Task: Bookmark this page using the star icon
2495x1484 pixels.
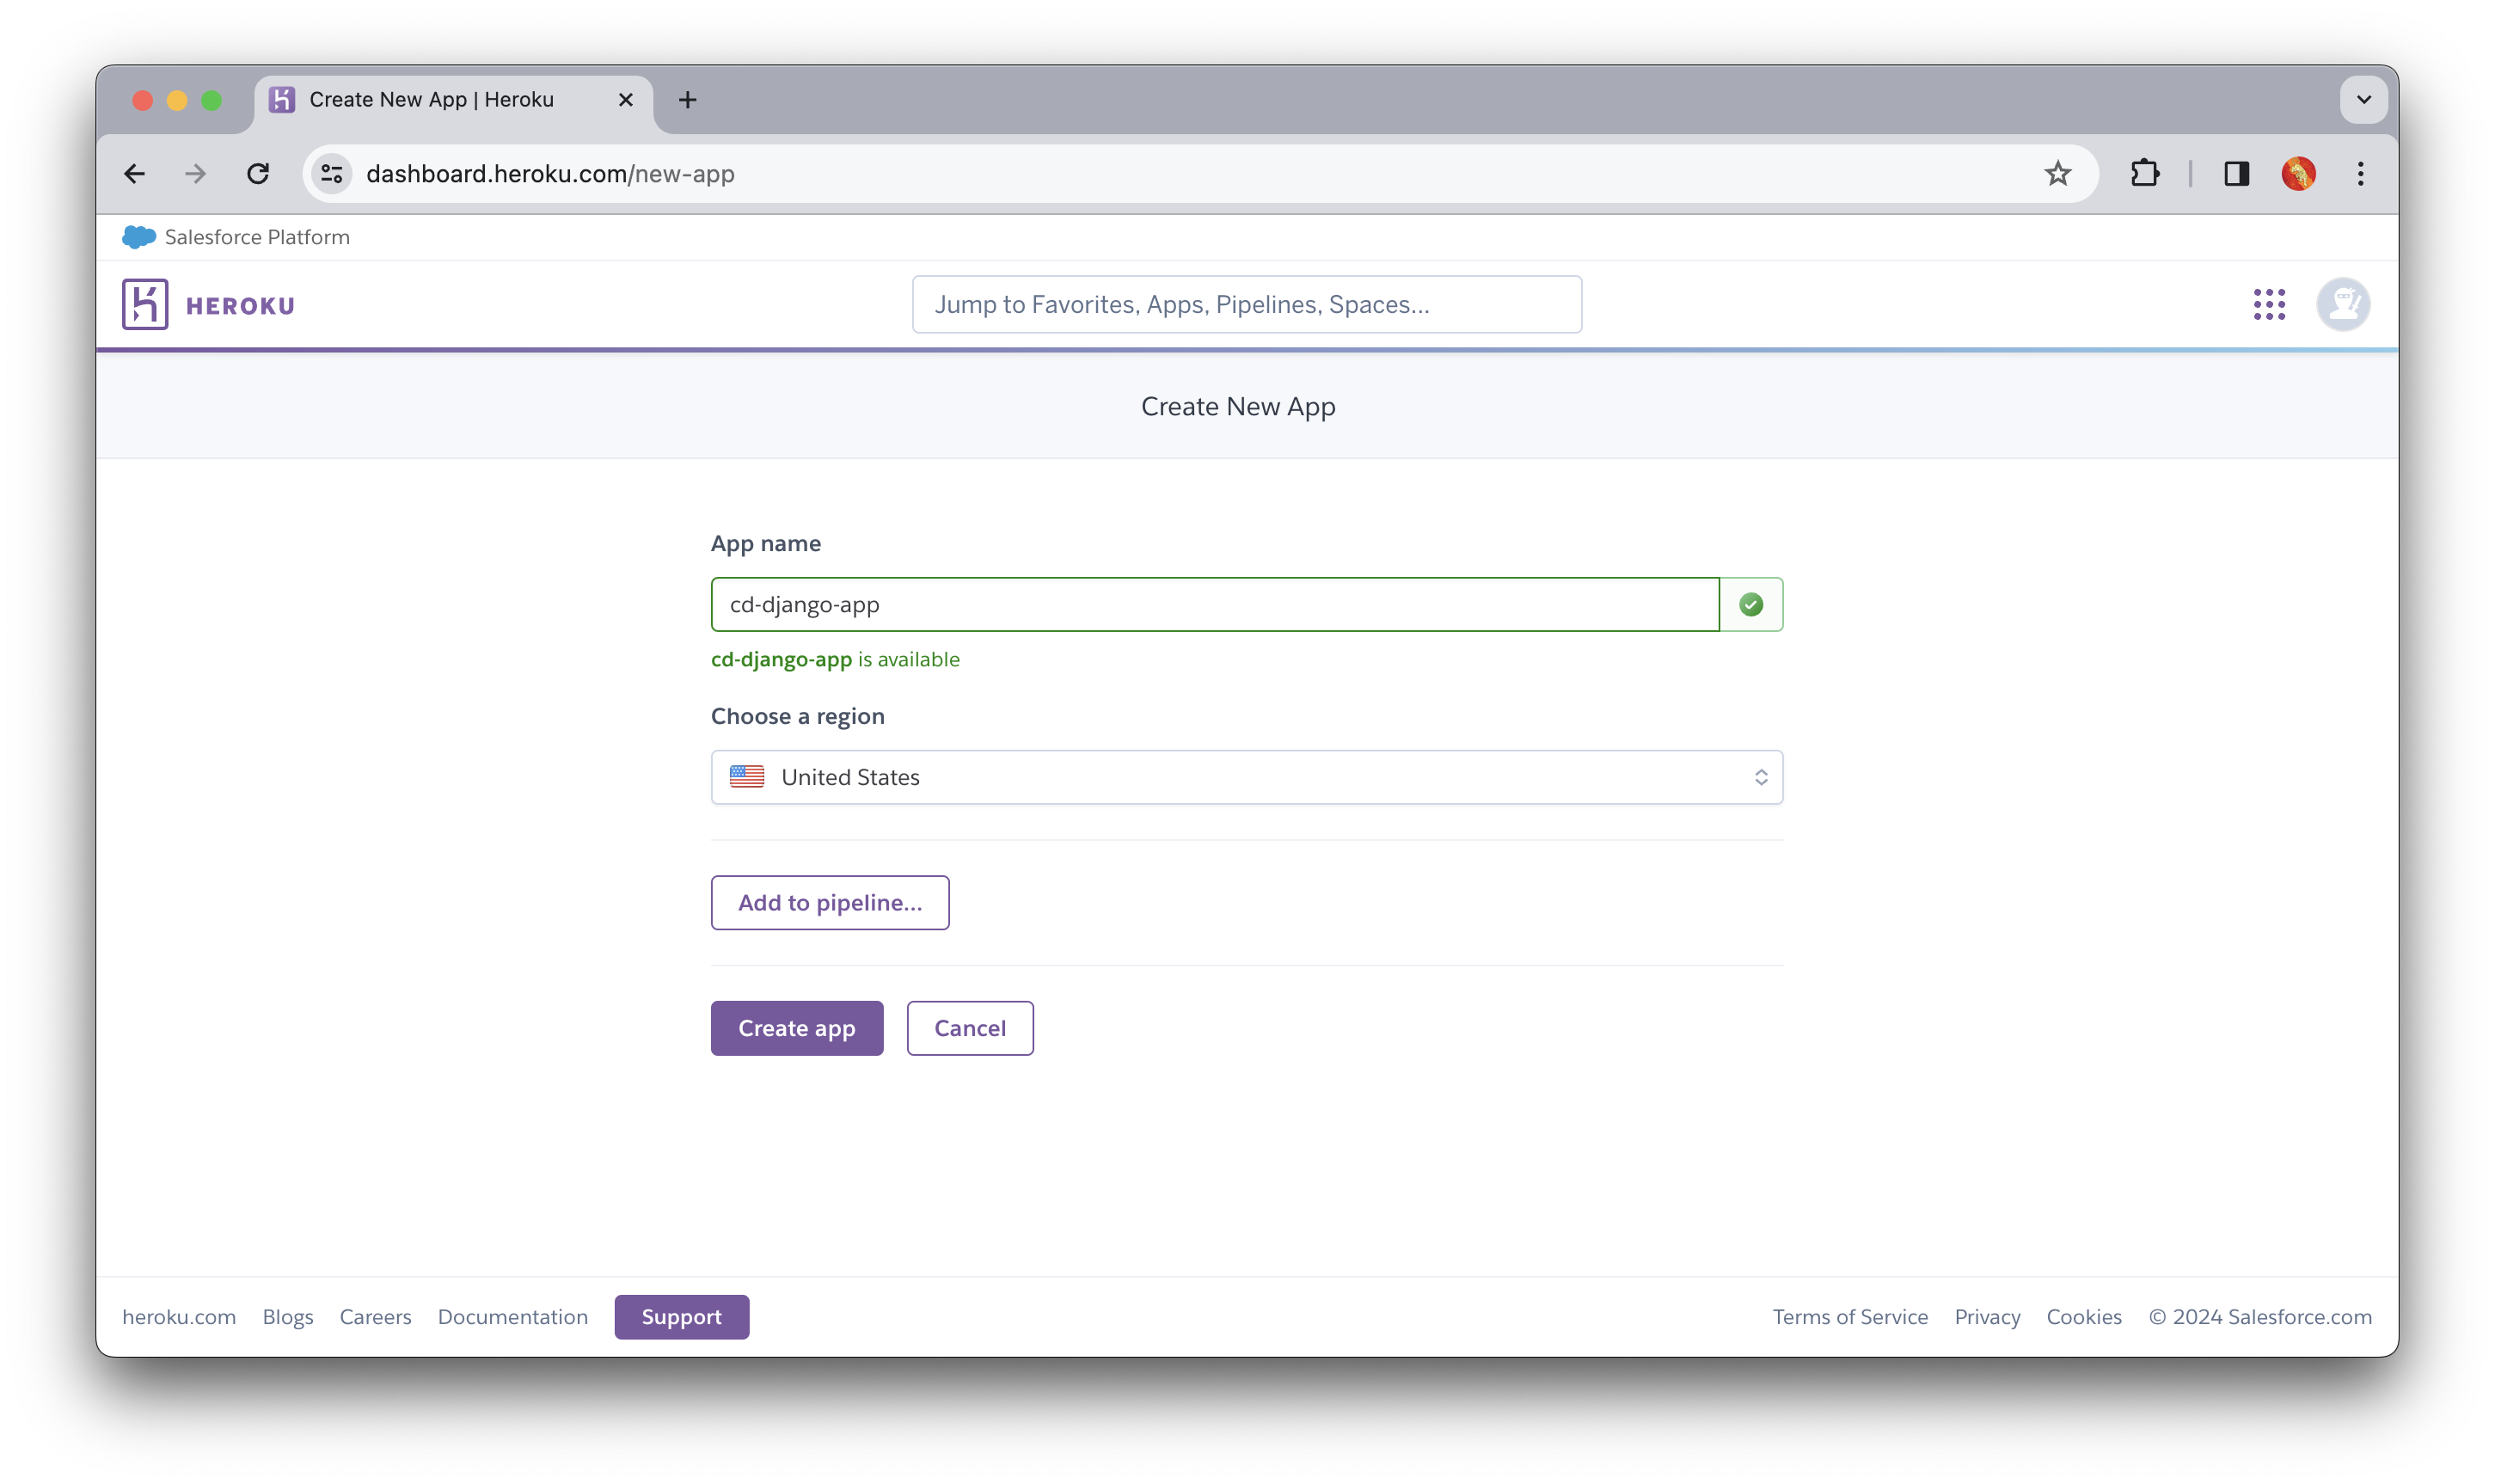Action: (2057, 173)
